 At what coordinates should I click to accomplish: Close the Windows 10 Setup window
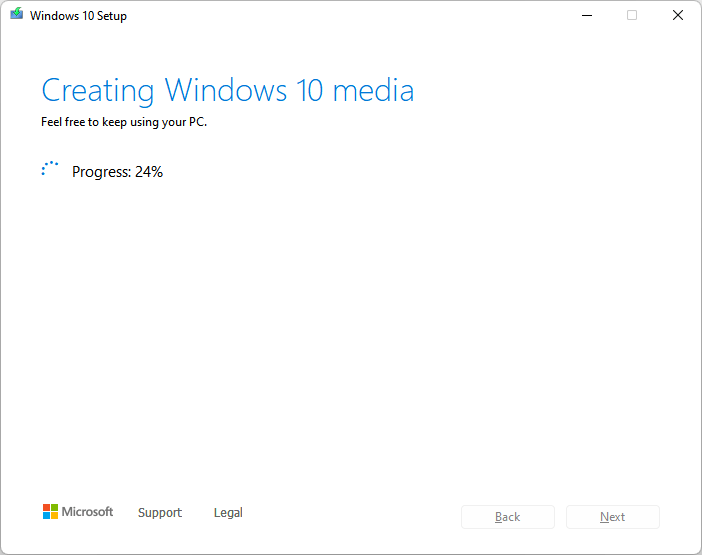coord(678,15)
